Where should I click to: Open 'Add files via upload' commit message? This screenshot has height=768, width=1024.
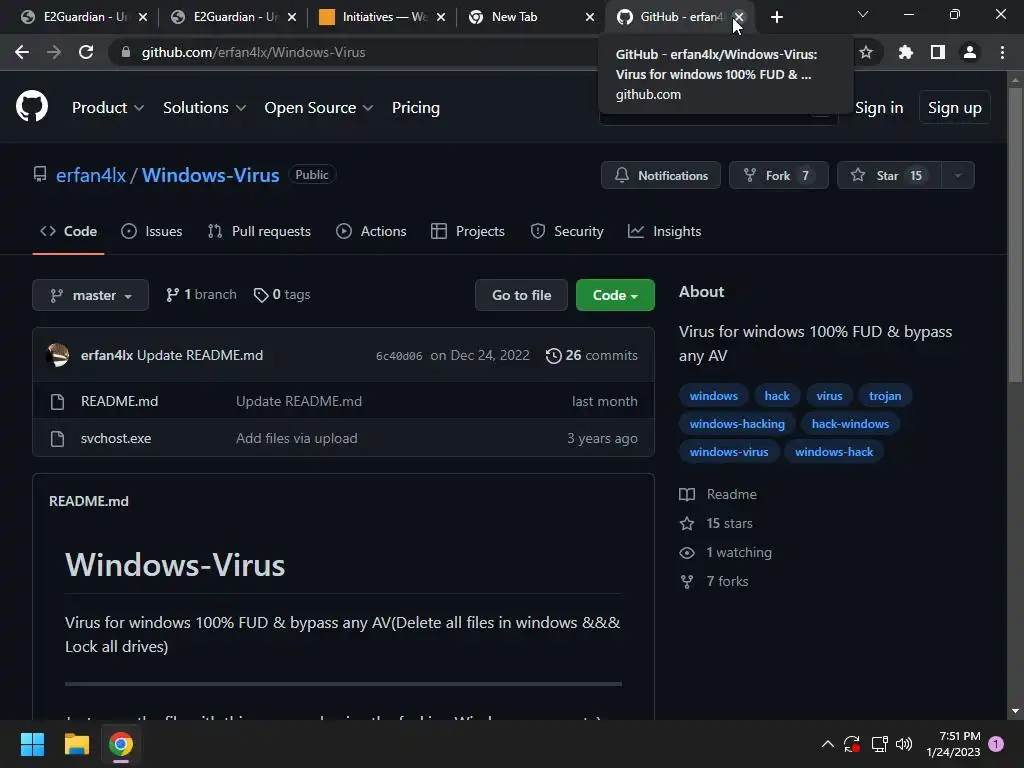tap(296, 438)
